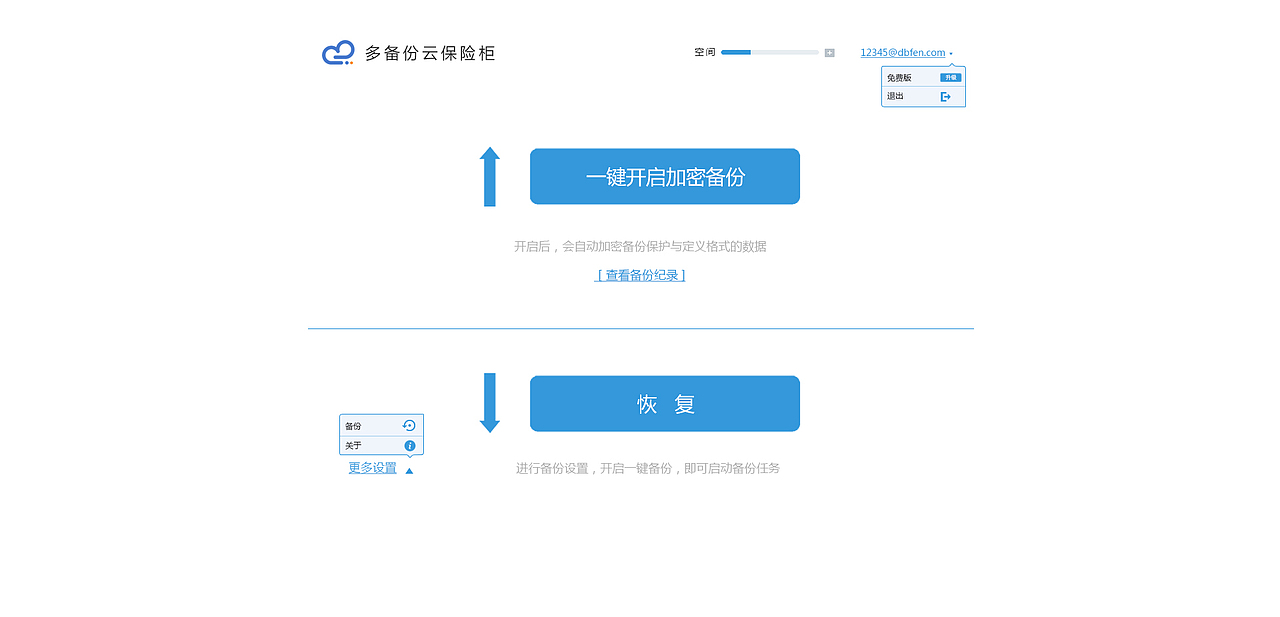Click the info icon beside 关于
The image size is (1280, 617).
coord(409,445)
